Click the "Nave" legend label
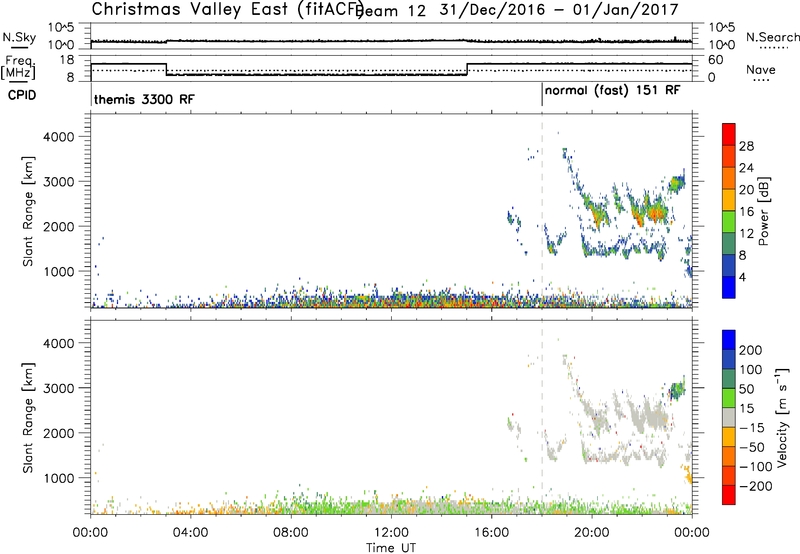800x554 pixels. coord(761,70)
